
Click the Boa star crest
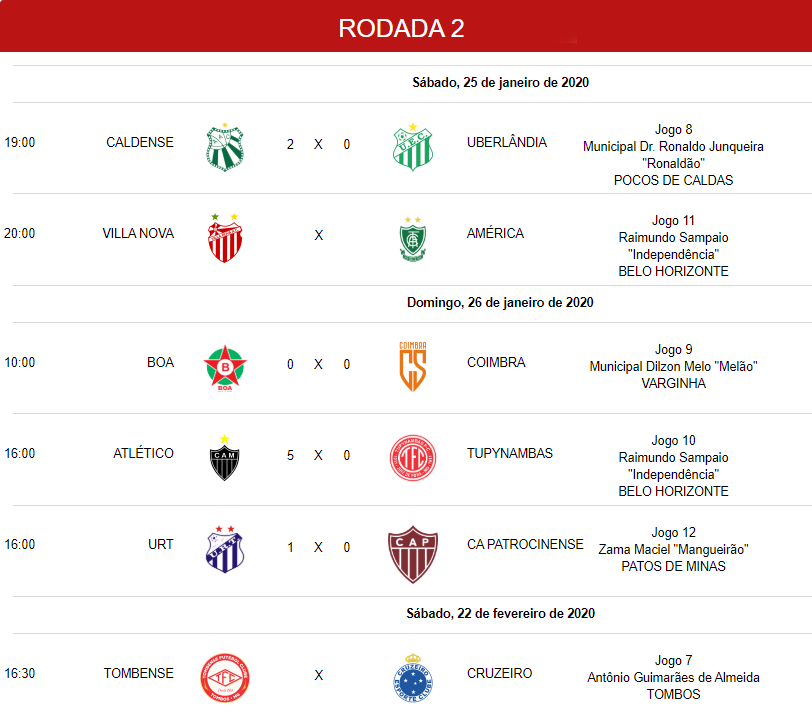225,368
